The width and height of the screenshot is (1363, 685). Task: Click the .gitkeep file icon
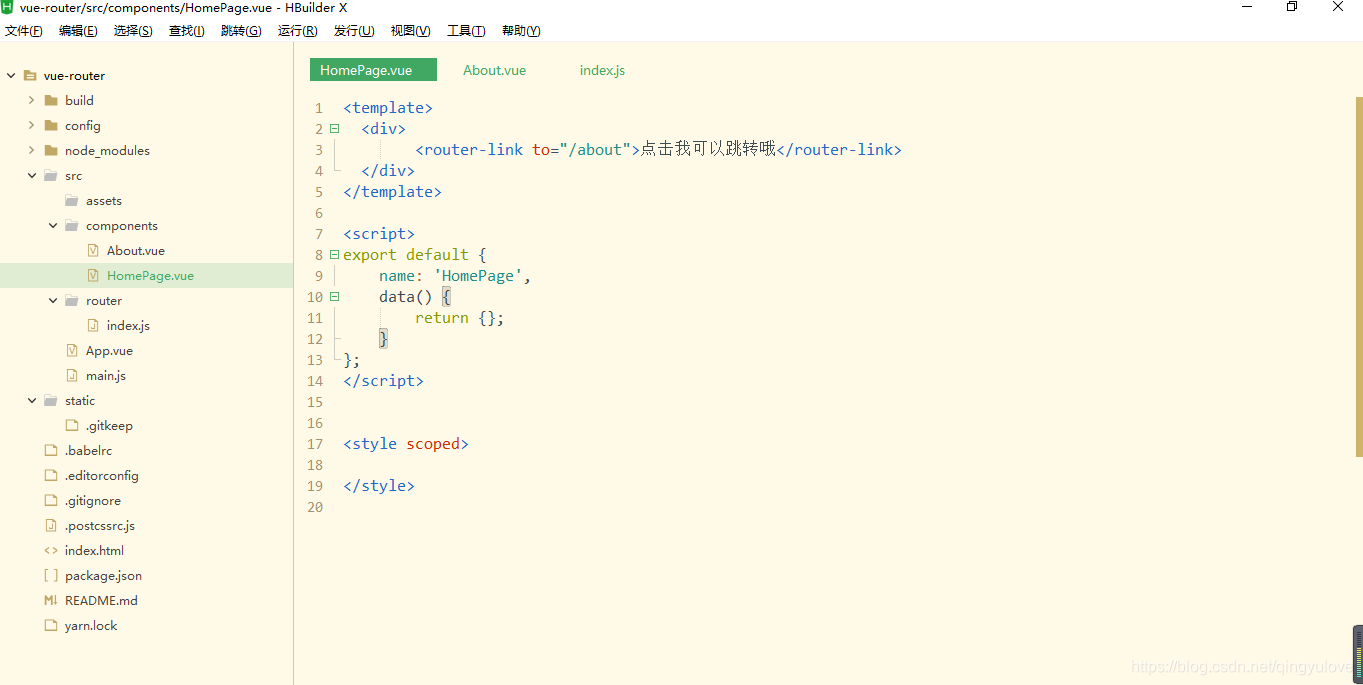(x=72, y=425)
